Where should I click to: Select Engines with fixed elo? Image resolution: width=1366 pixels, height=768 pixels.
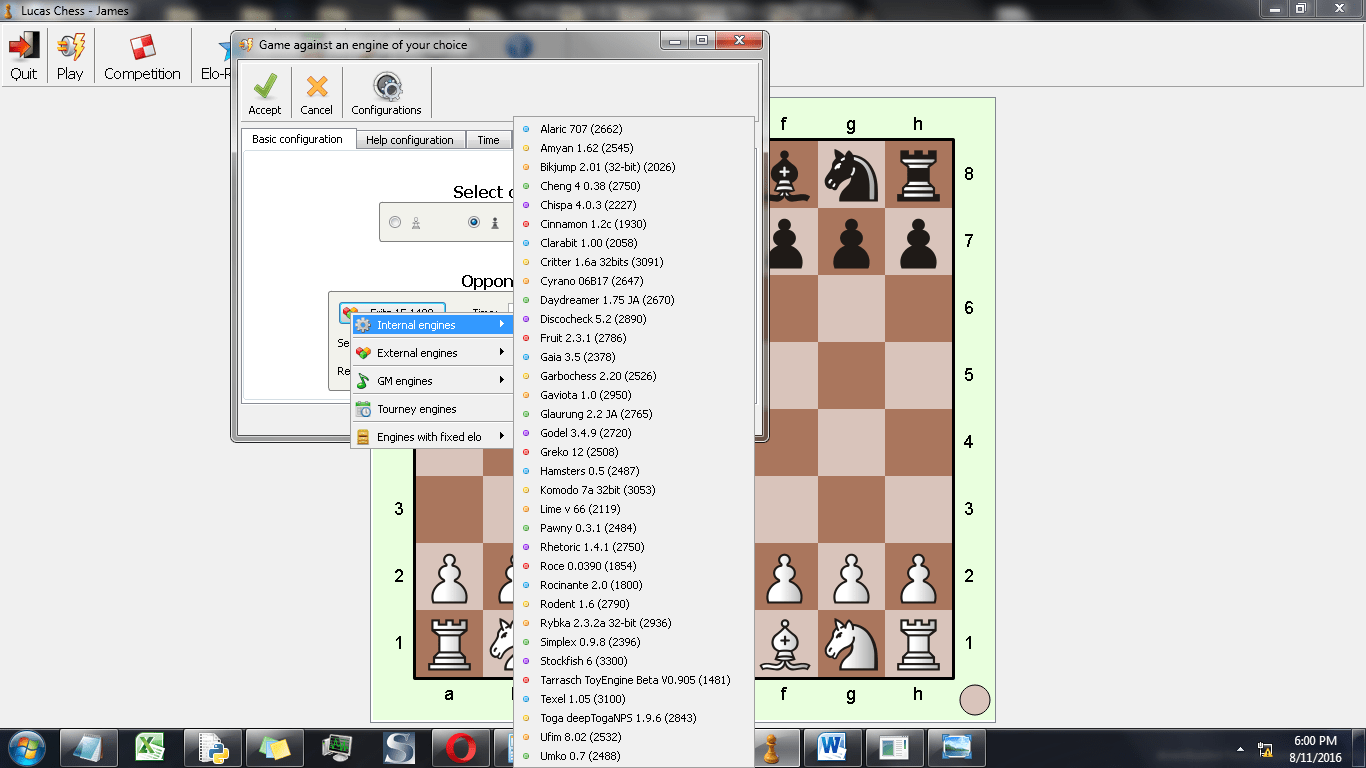(430, 436)
